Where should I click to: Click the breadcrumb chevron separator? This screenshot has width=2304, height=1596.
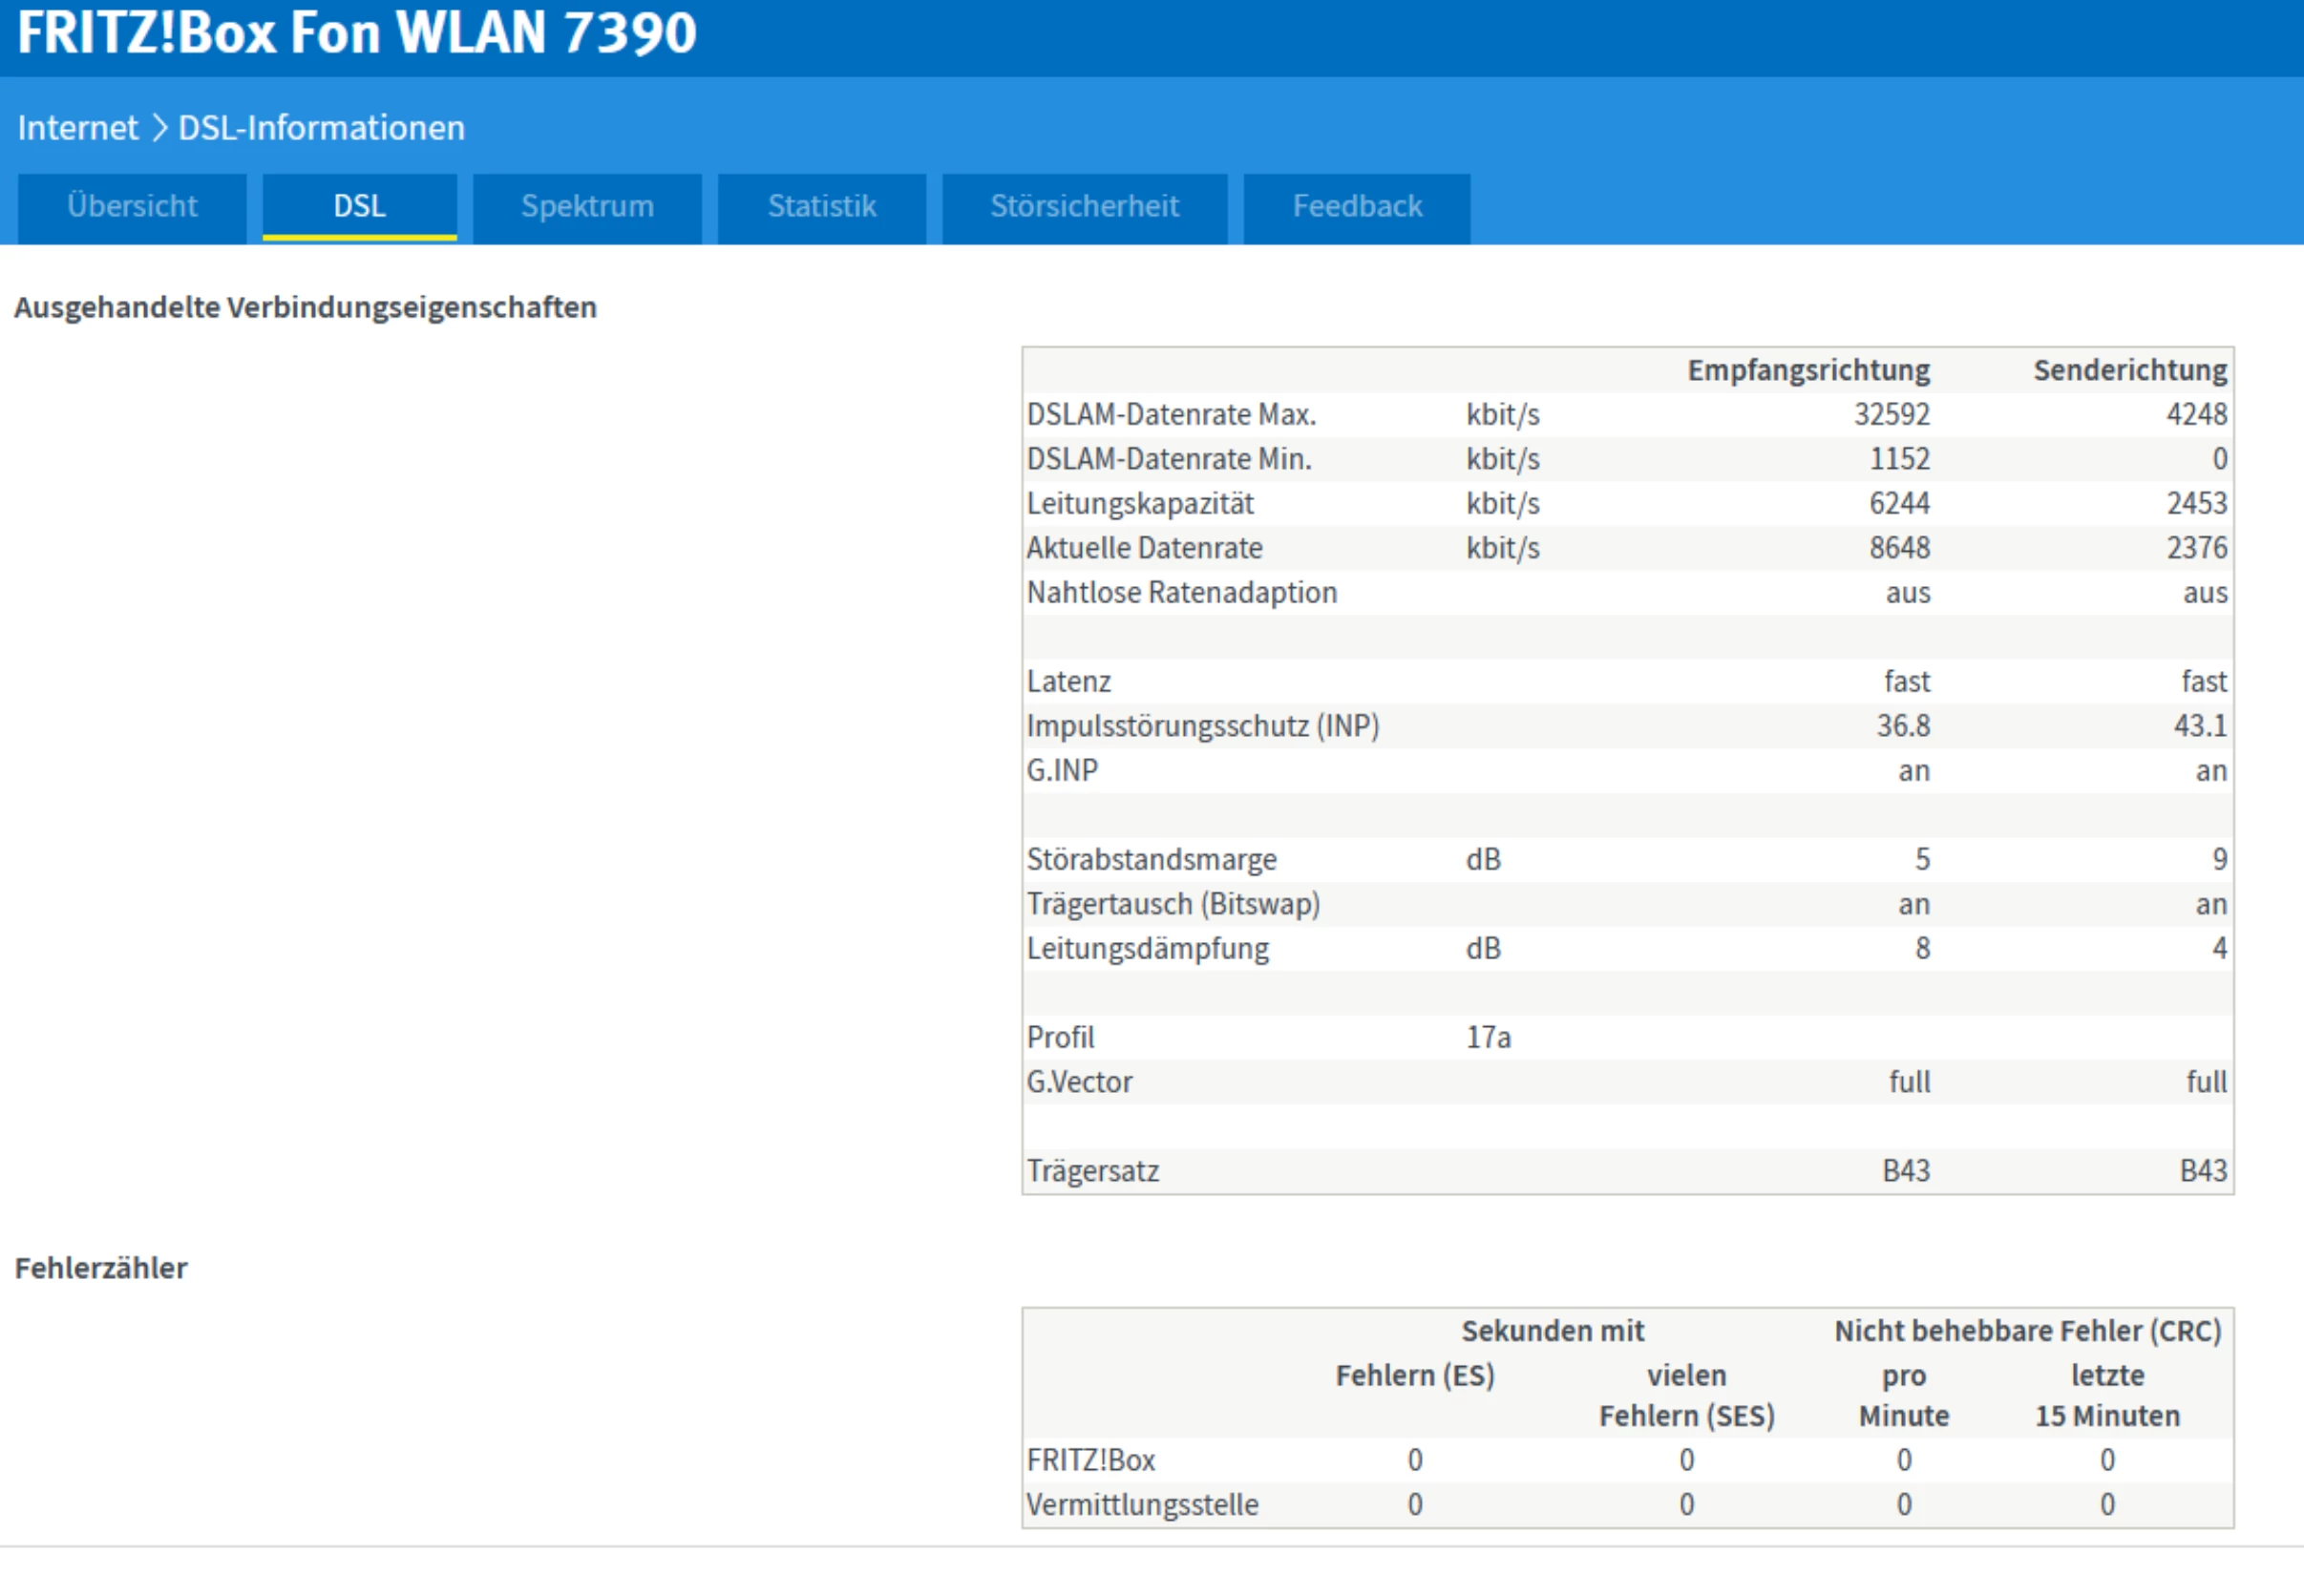[x=159, y=128]
